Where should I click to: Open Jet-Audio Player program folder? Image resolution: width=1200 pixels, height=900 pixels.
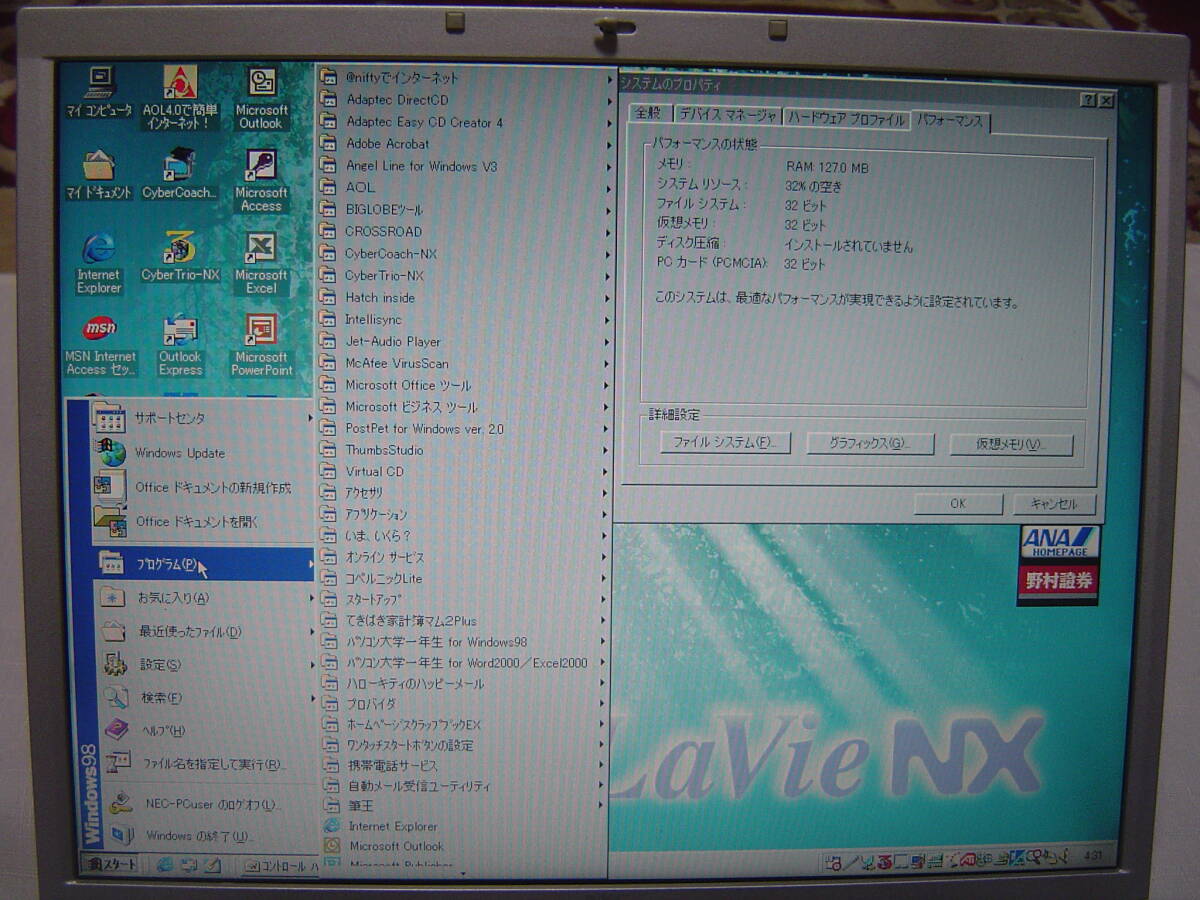click(x=464, y=341)
